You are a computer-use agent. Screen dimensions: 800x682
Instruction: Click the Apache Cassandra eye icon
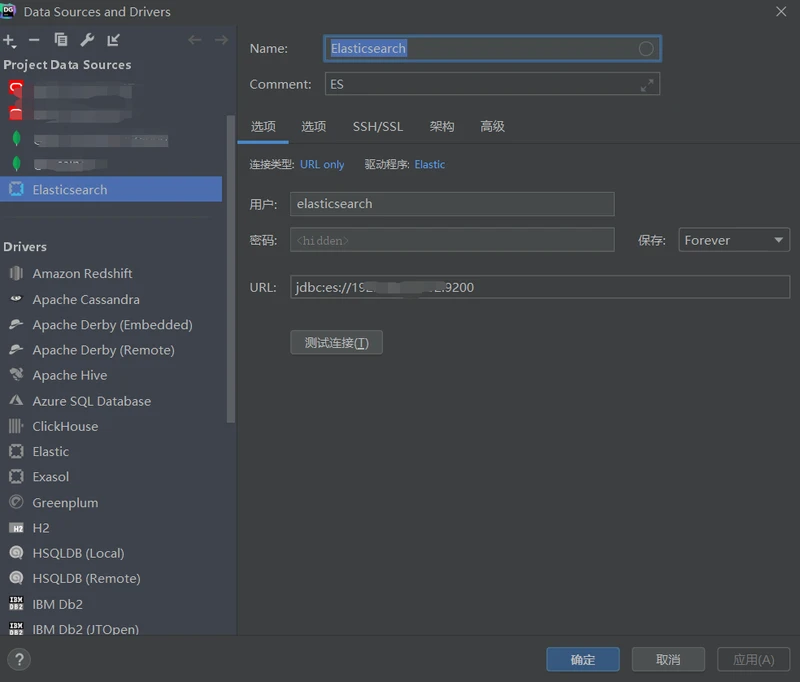click(16, 299)
